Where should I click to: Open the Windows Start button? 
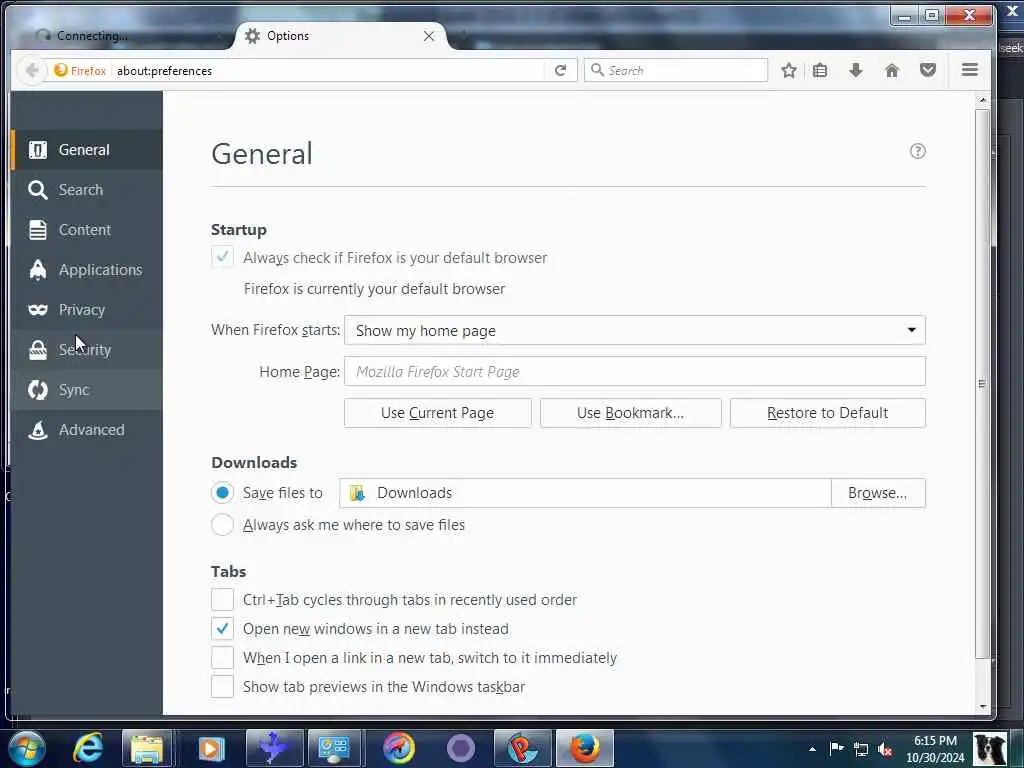(27, 748)
